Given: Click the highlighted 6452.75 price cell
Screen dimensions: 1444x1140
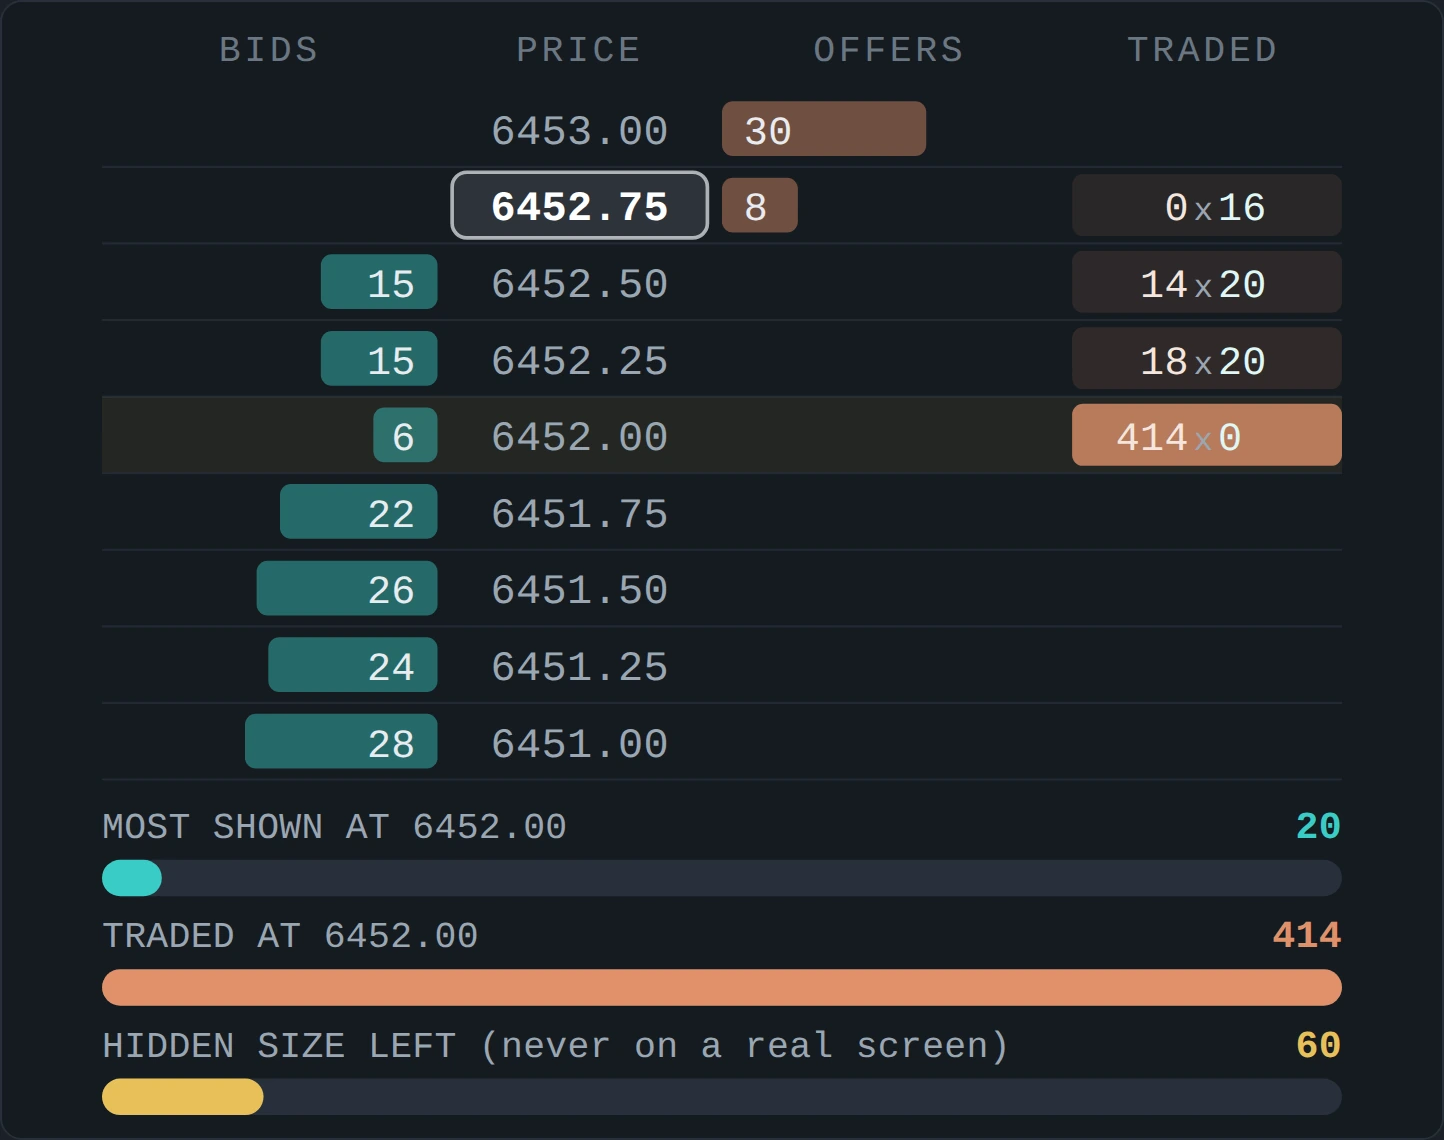Looking at the screenshot, I should coord(580,206).
